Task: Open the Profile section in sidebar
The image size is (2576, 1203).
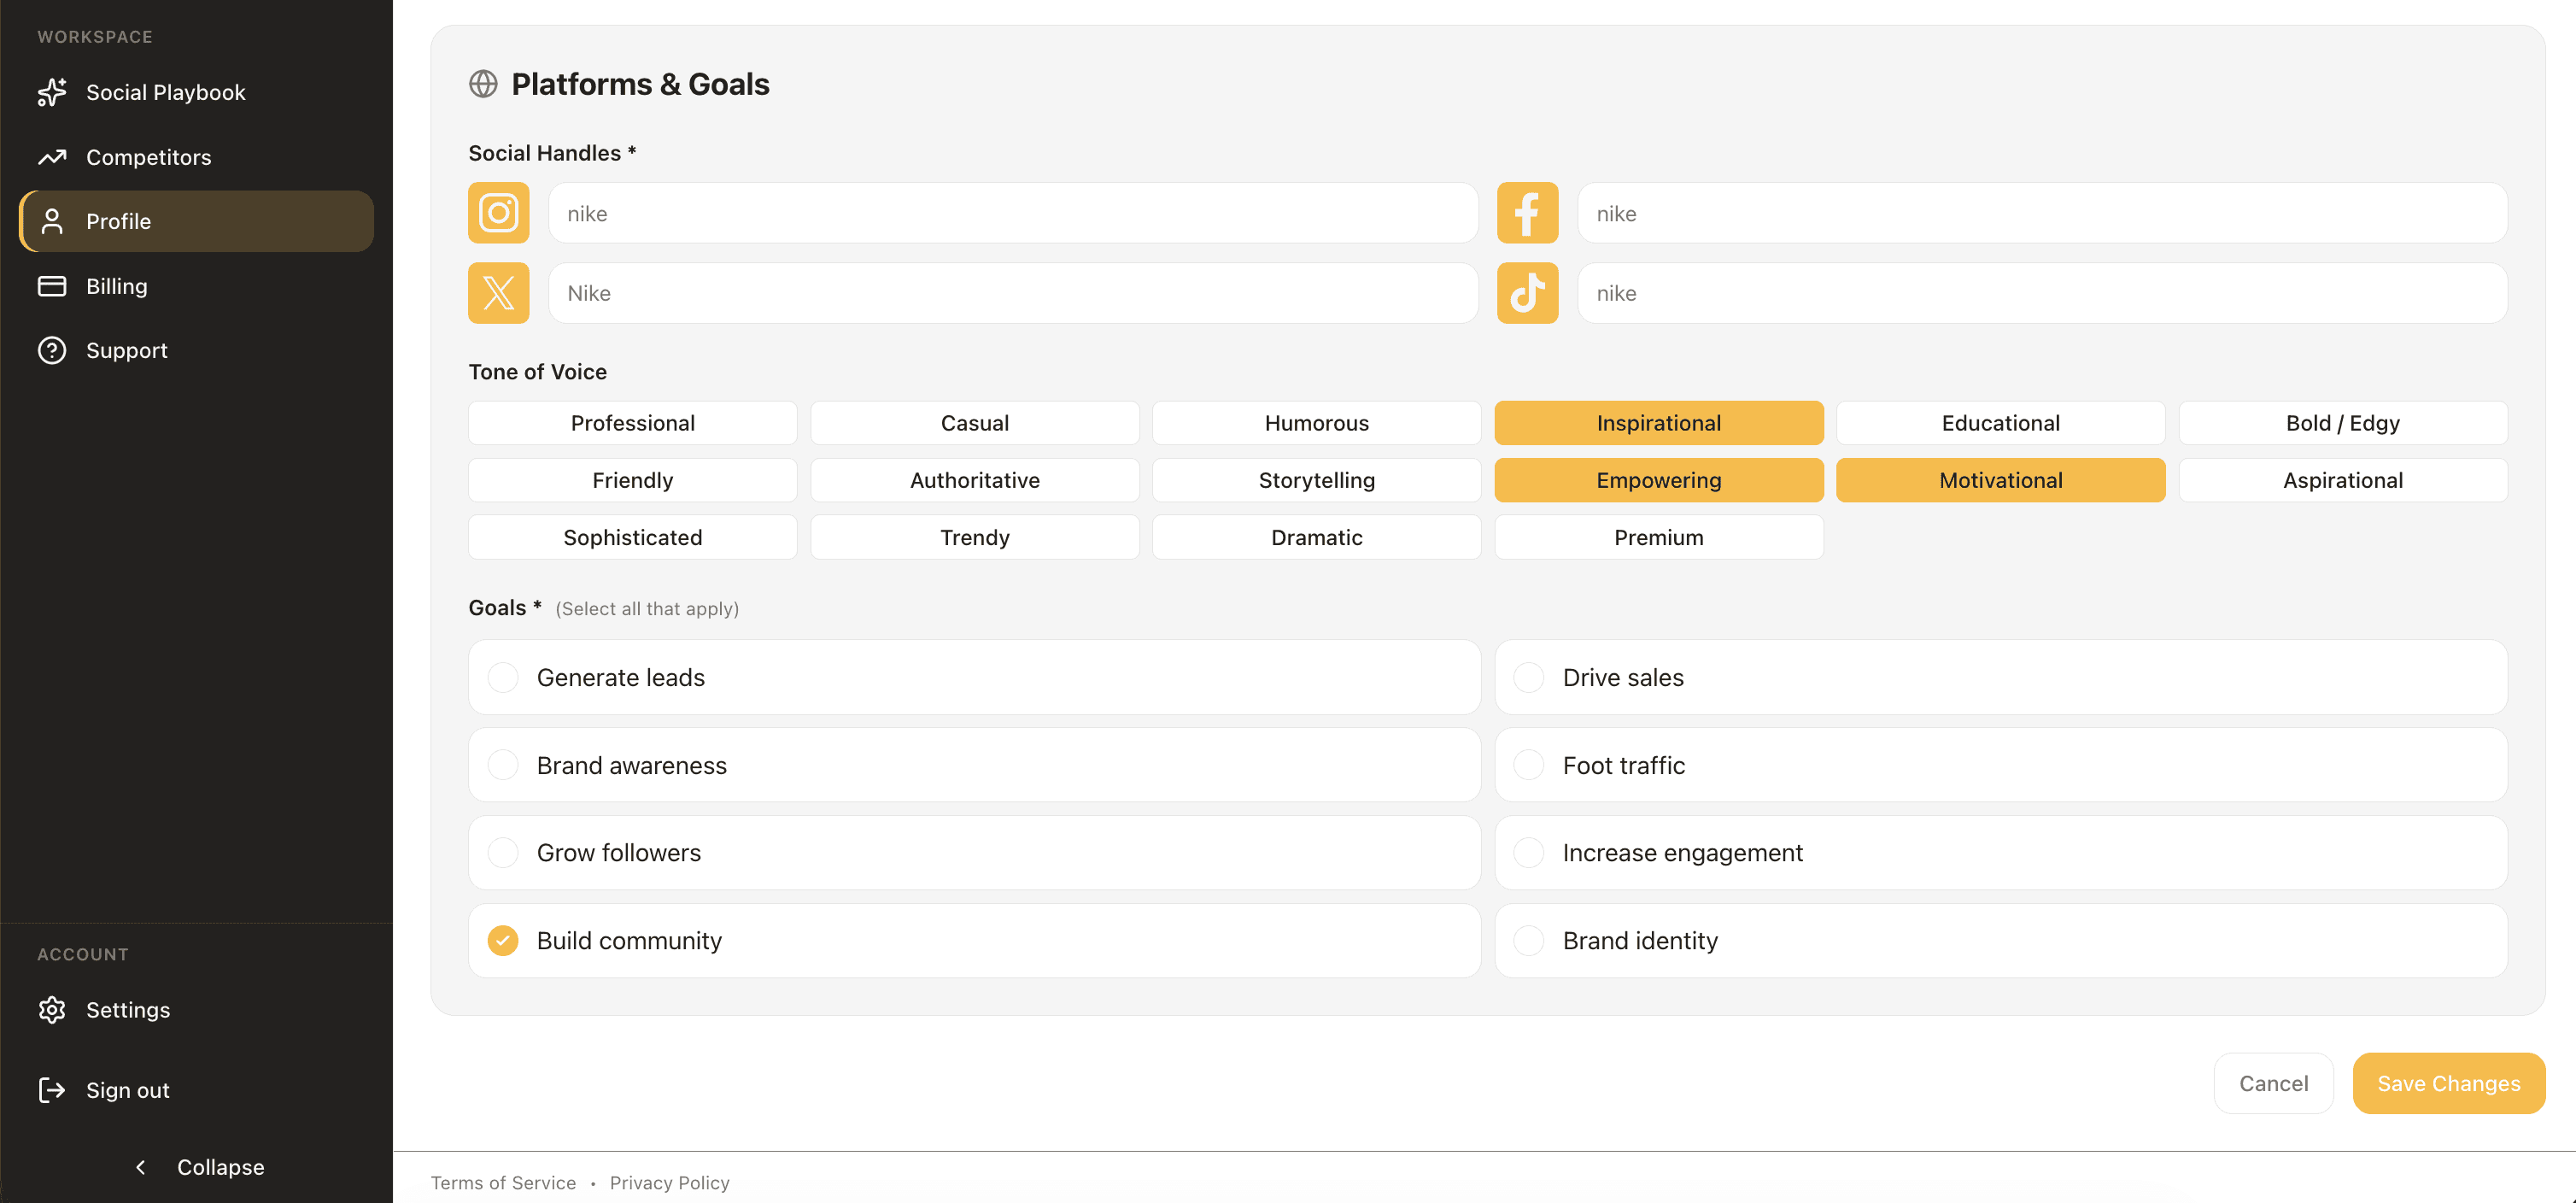Action: coord(119,221)
